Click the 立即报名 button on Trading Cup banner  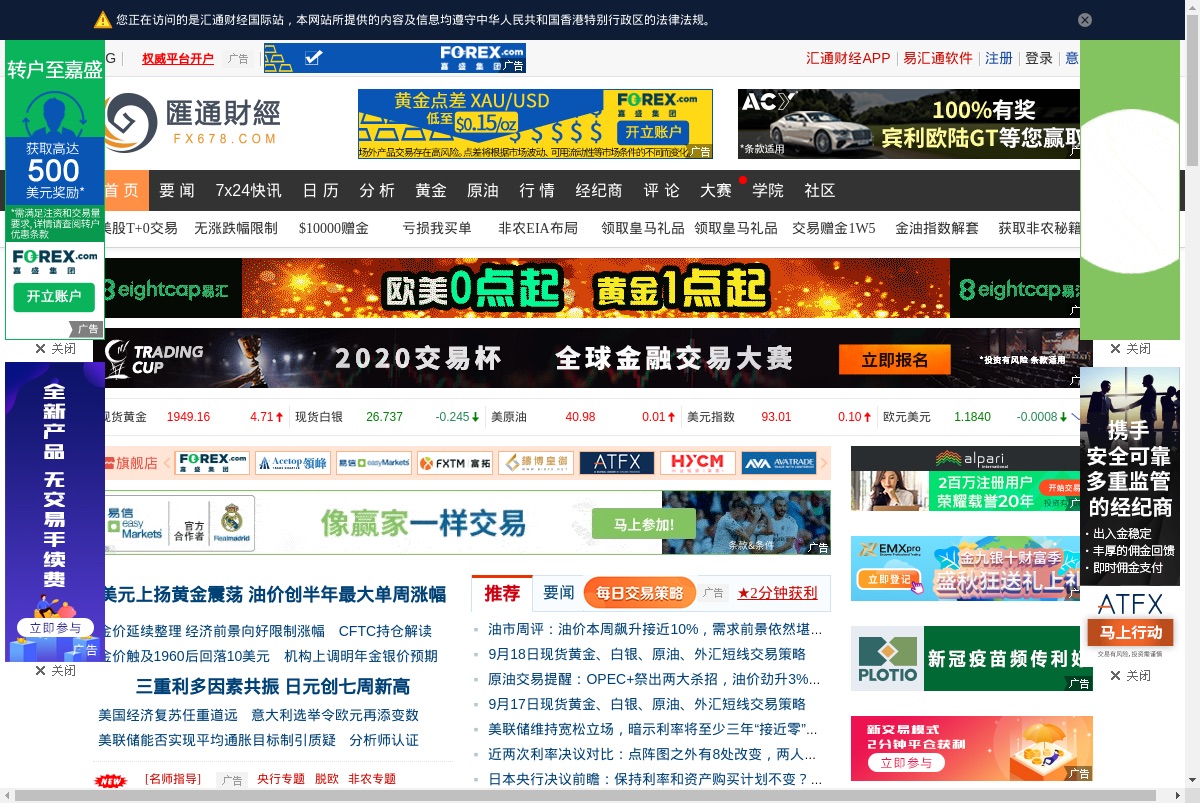895,360
